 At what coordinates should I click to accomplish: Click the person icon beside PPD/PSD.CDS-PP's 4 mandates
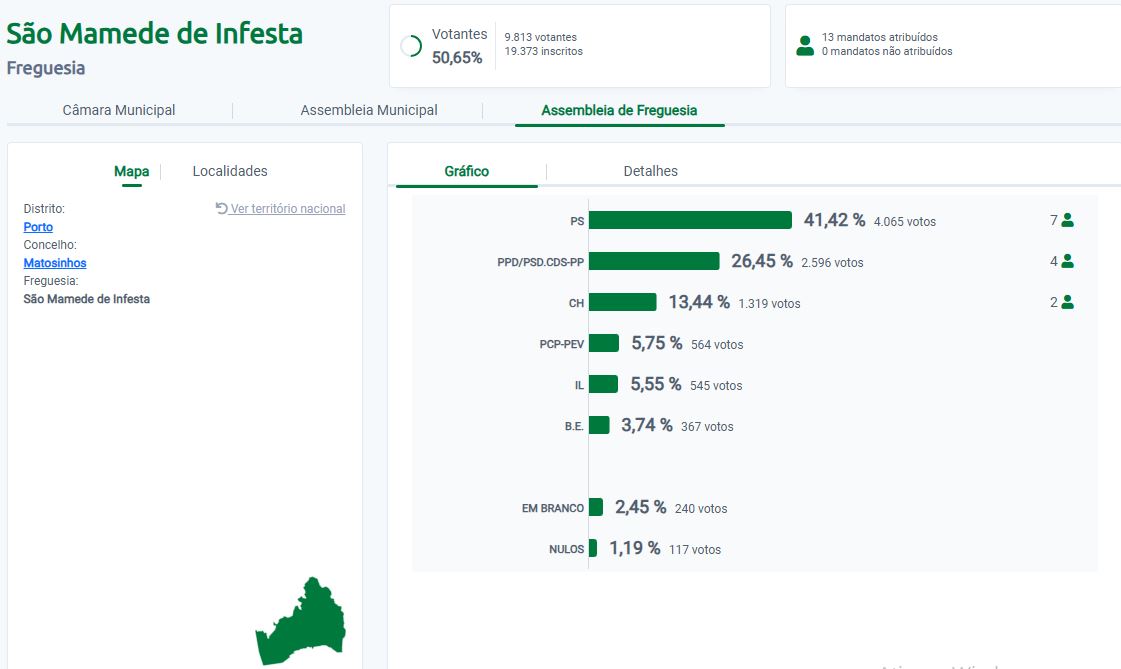[1067, 261]
